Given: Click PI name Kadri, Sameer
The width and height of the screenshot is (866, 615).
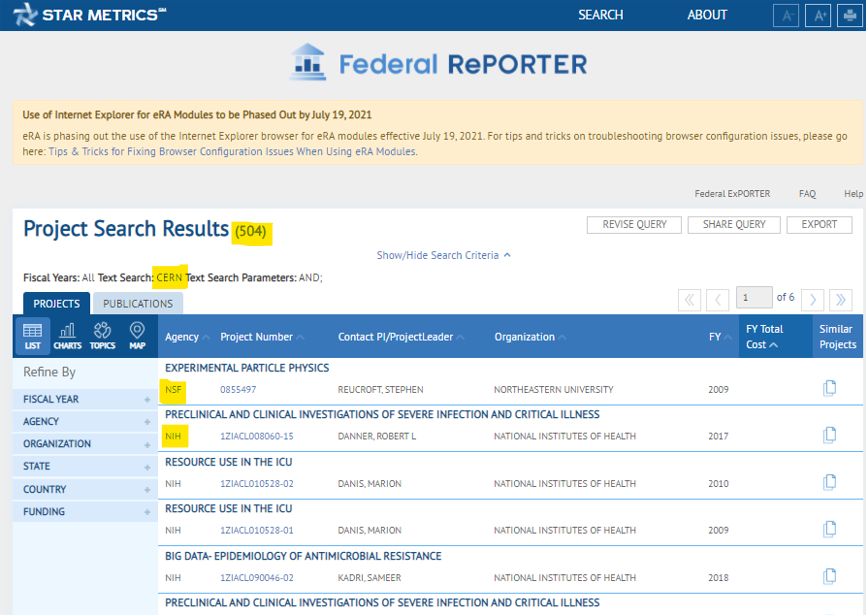Looking at the screenshot, I should [x=369, y=578].
